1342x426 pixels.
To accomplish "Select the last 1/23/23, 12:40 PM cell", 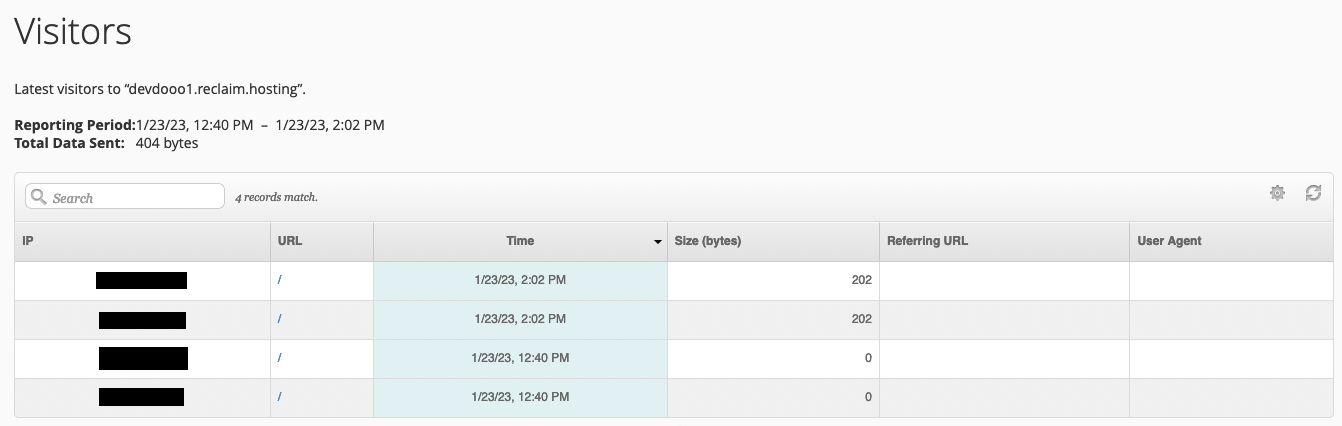I will coord(520,397).
